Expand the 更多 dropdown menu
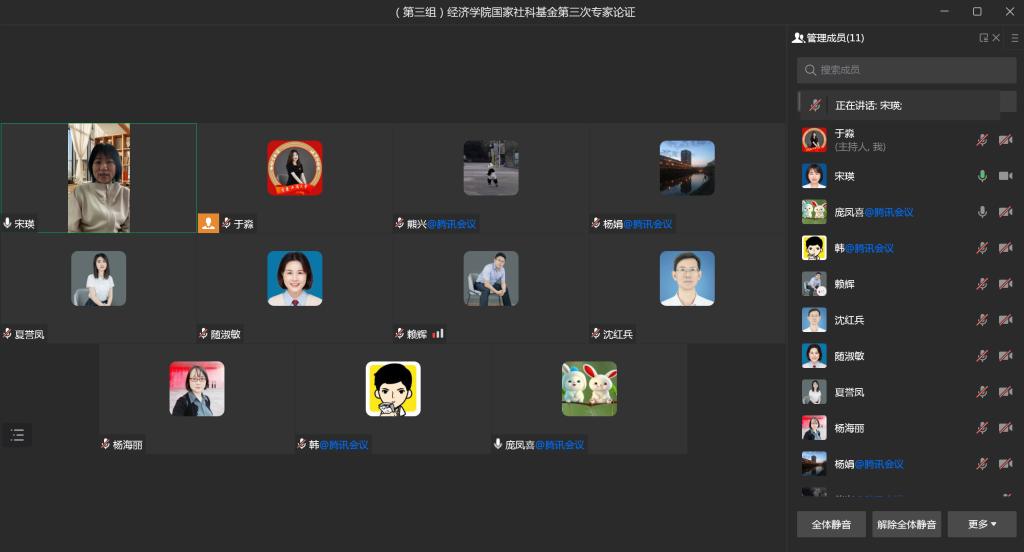The image size is (1024, 552). 981,524
